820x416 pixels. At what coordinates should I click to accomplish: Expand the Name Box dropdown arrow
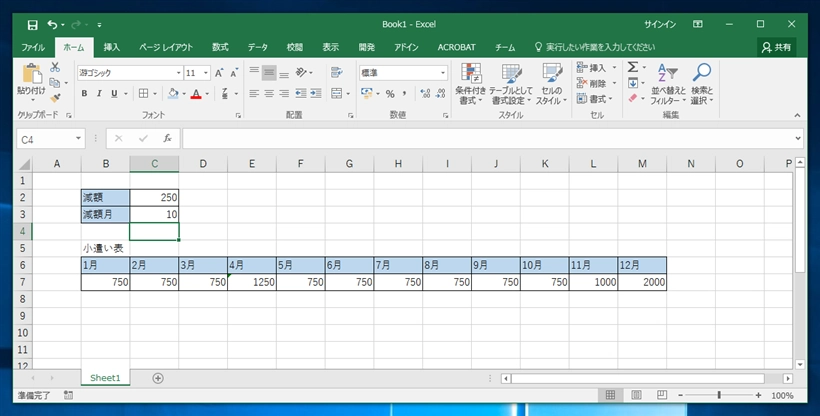pos(78,139)
